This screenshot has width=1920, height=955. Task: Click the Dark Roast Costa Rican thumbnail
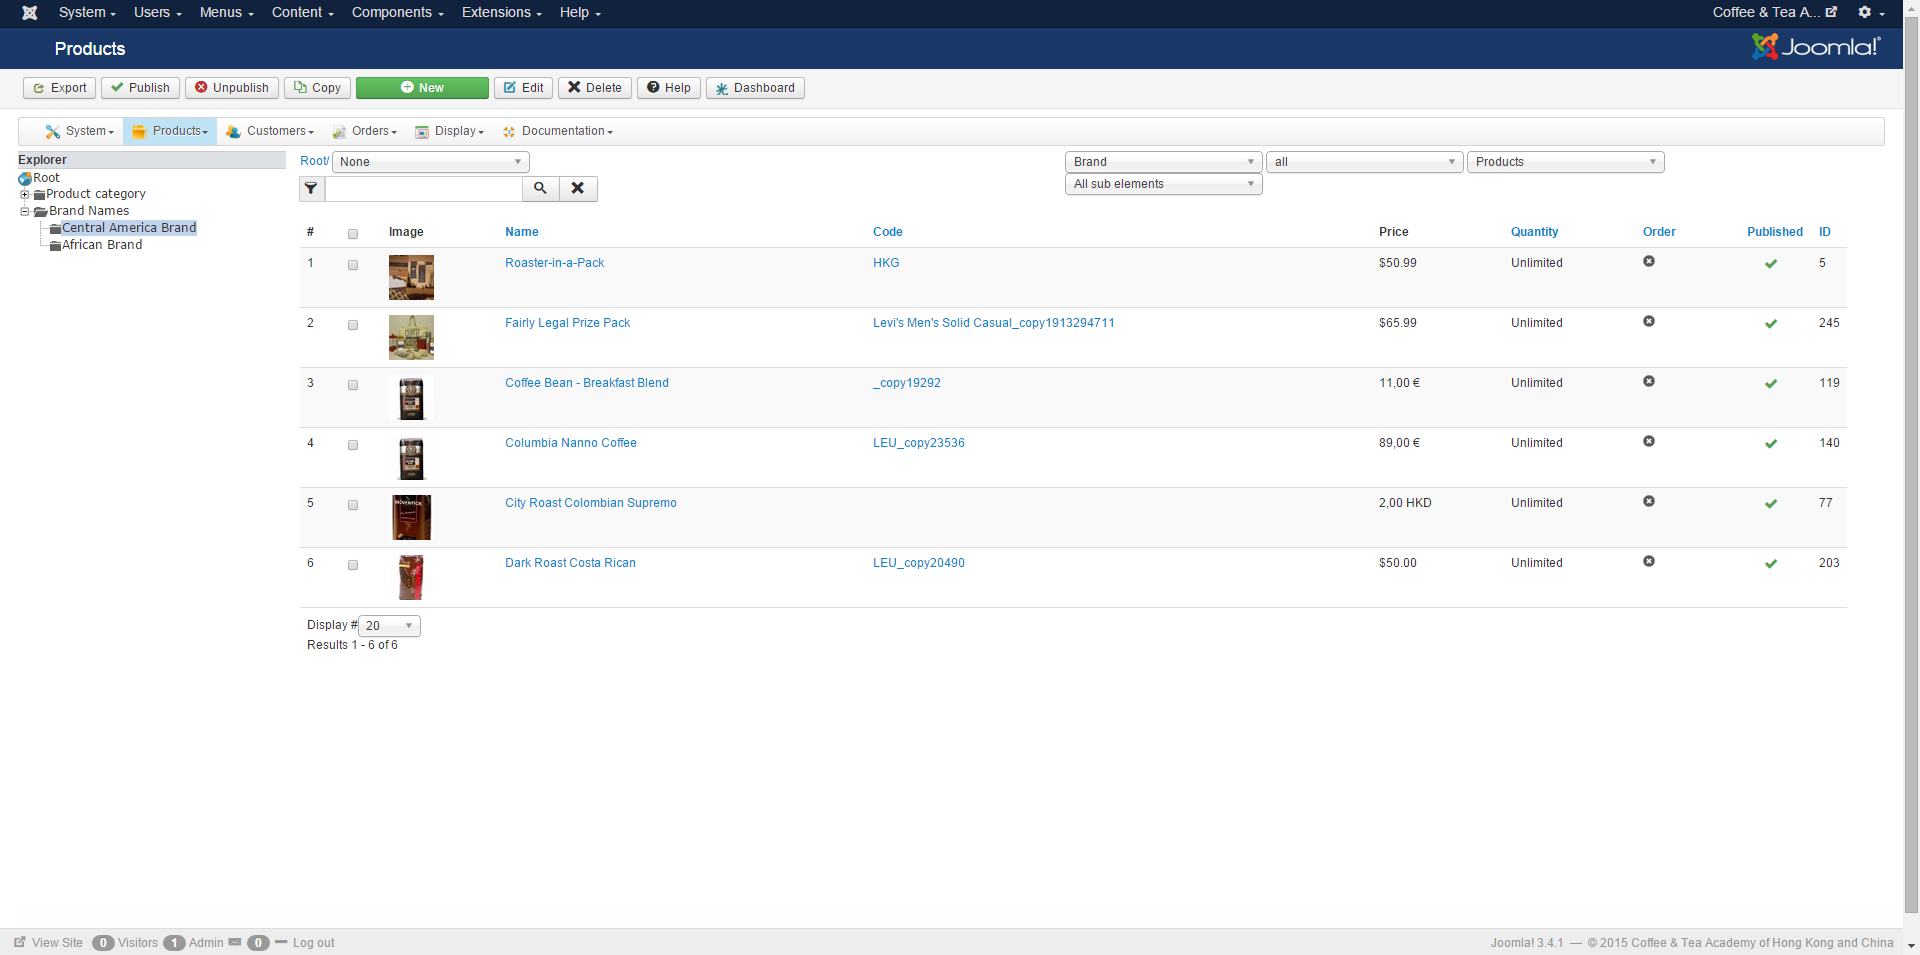(x=411, y=577)
